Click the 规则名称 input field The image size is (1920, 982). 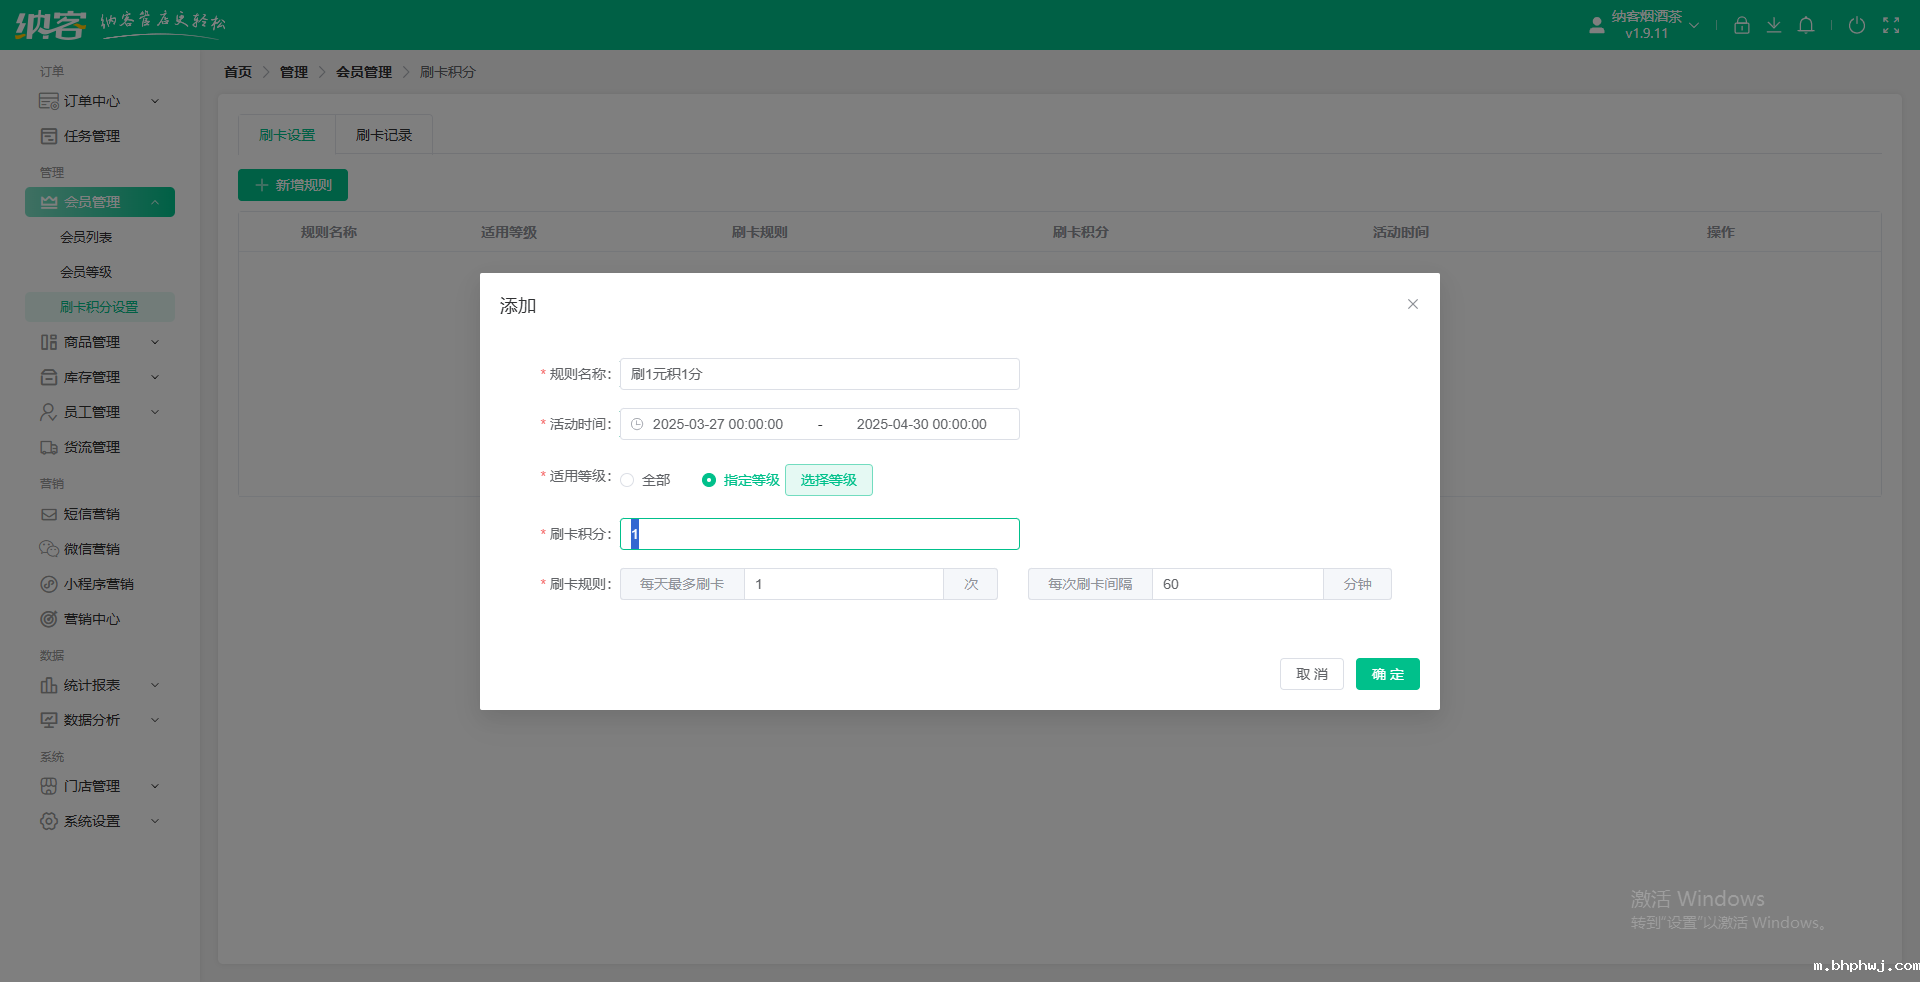pyautogui.click(x=820, y=374)
